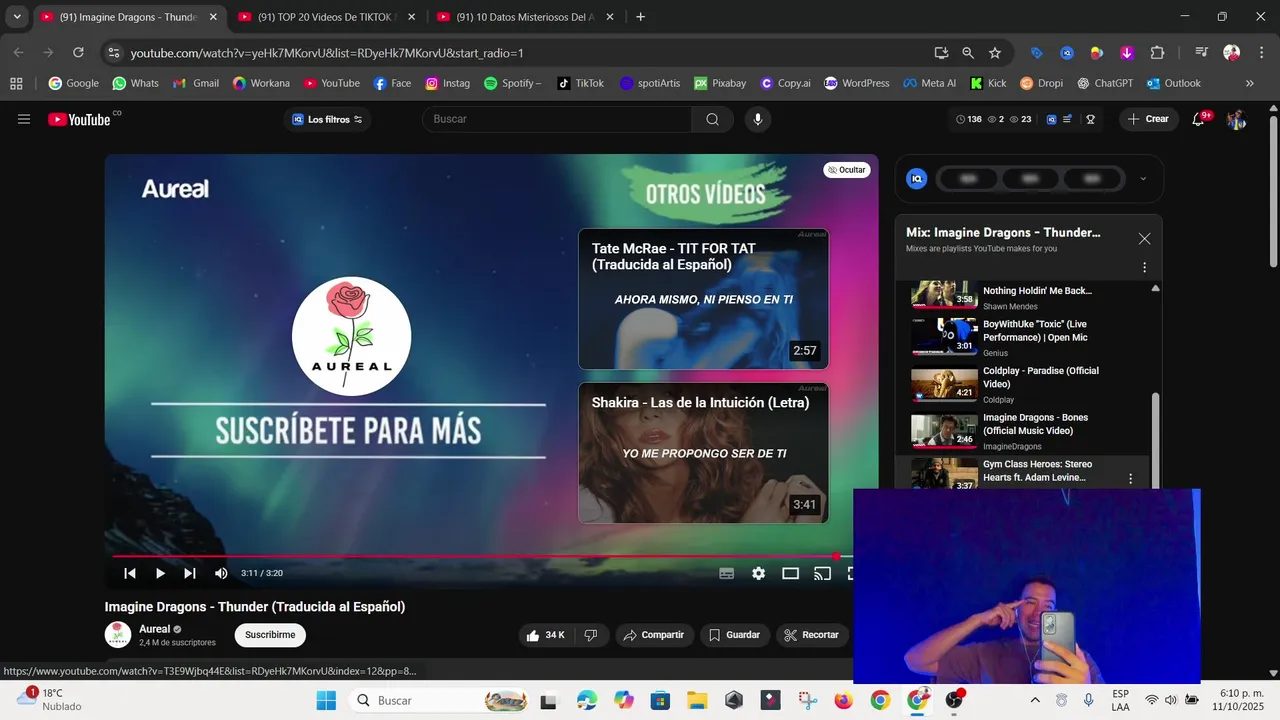Focus the YouTube Buscar search field

pyautogui.click(x=557, y=119)
